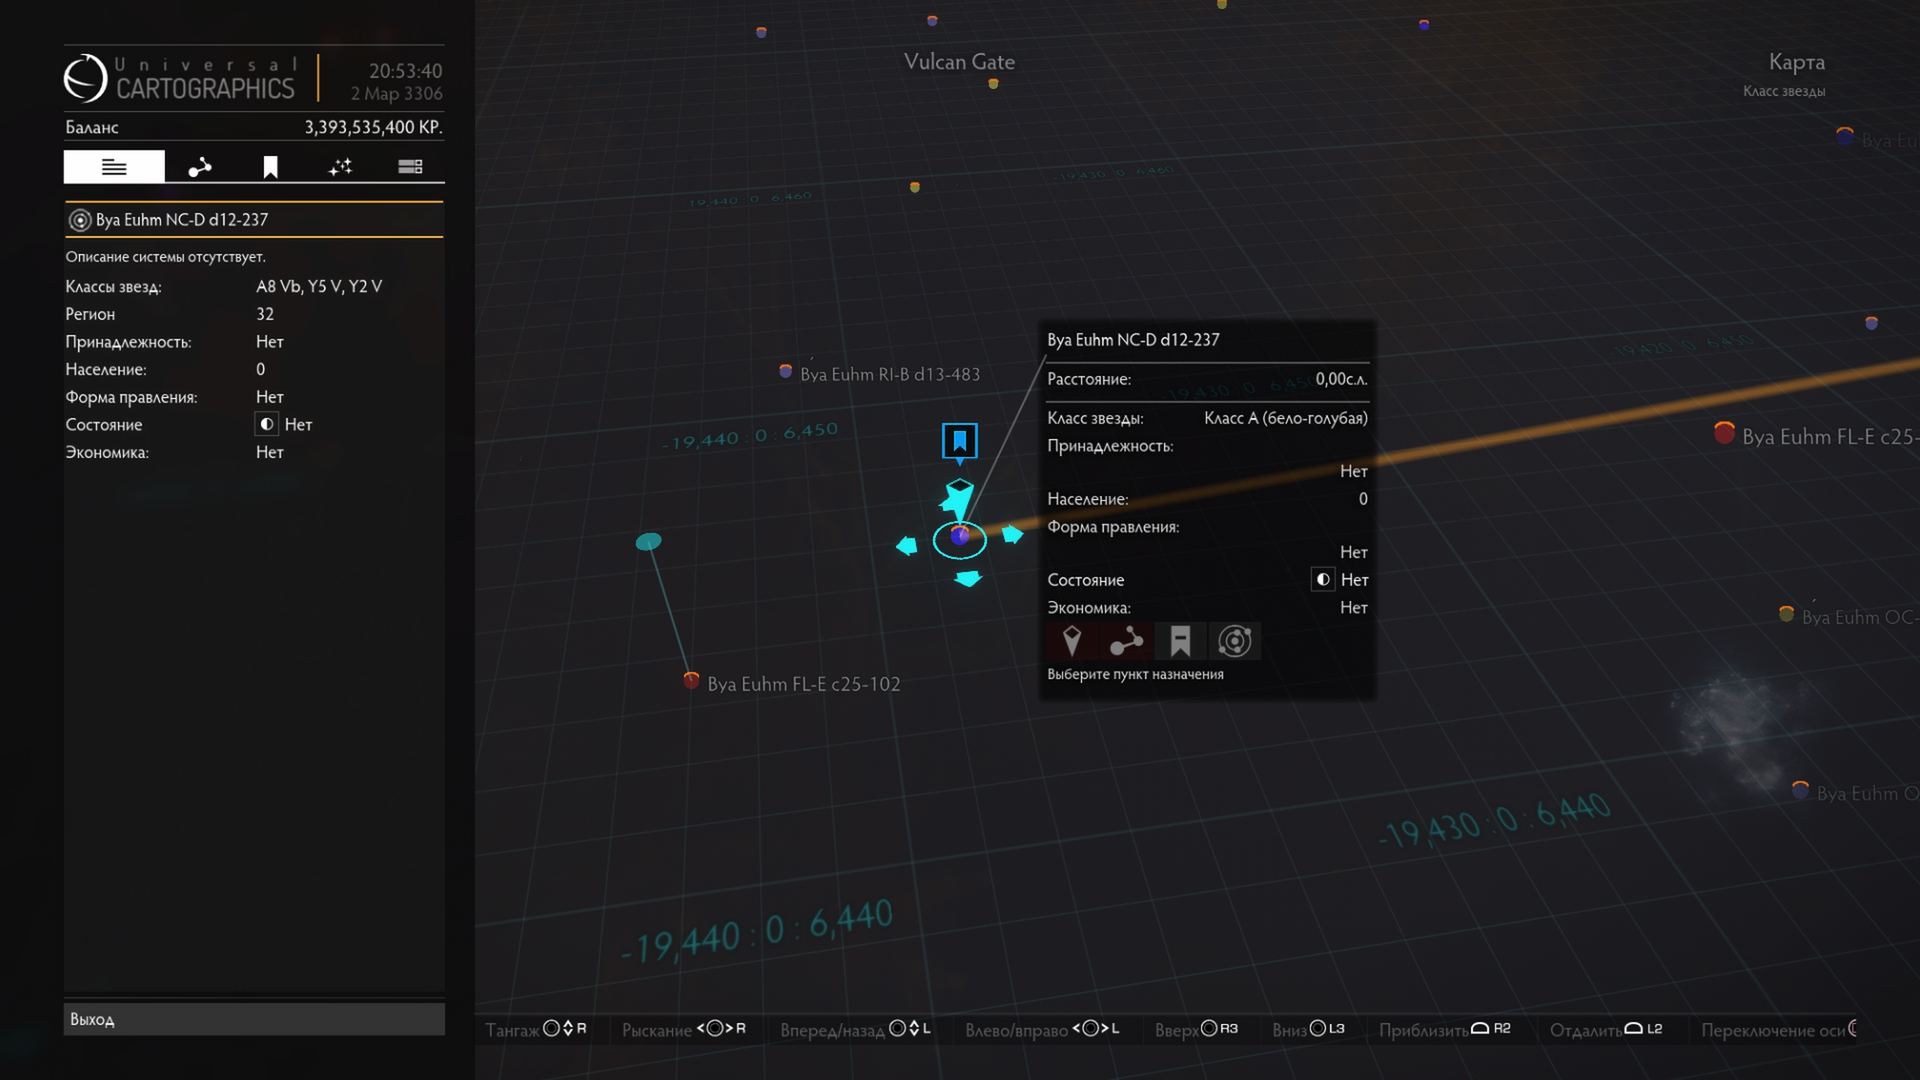1920x1080 pixels.
Task: Open system map icon in popup
Action: pyautogui.click(x=1235, y=641)
